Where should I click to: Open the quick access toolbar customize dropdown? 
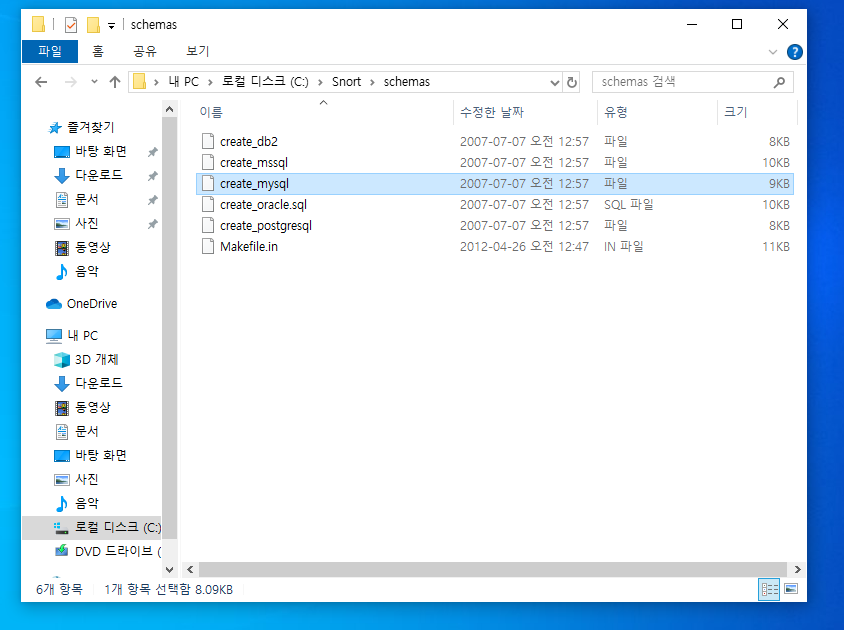[111, 25]
